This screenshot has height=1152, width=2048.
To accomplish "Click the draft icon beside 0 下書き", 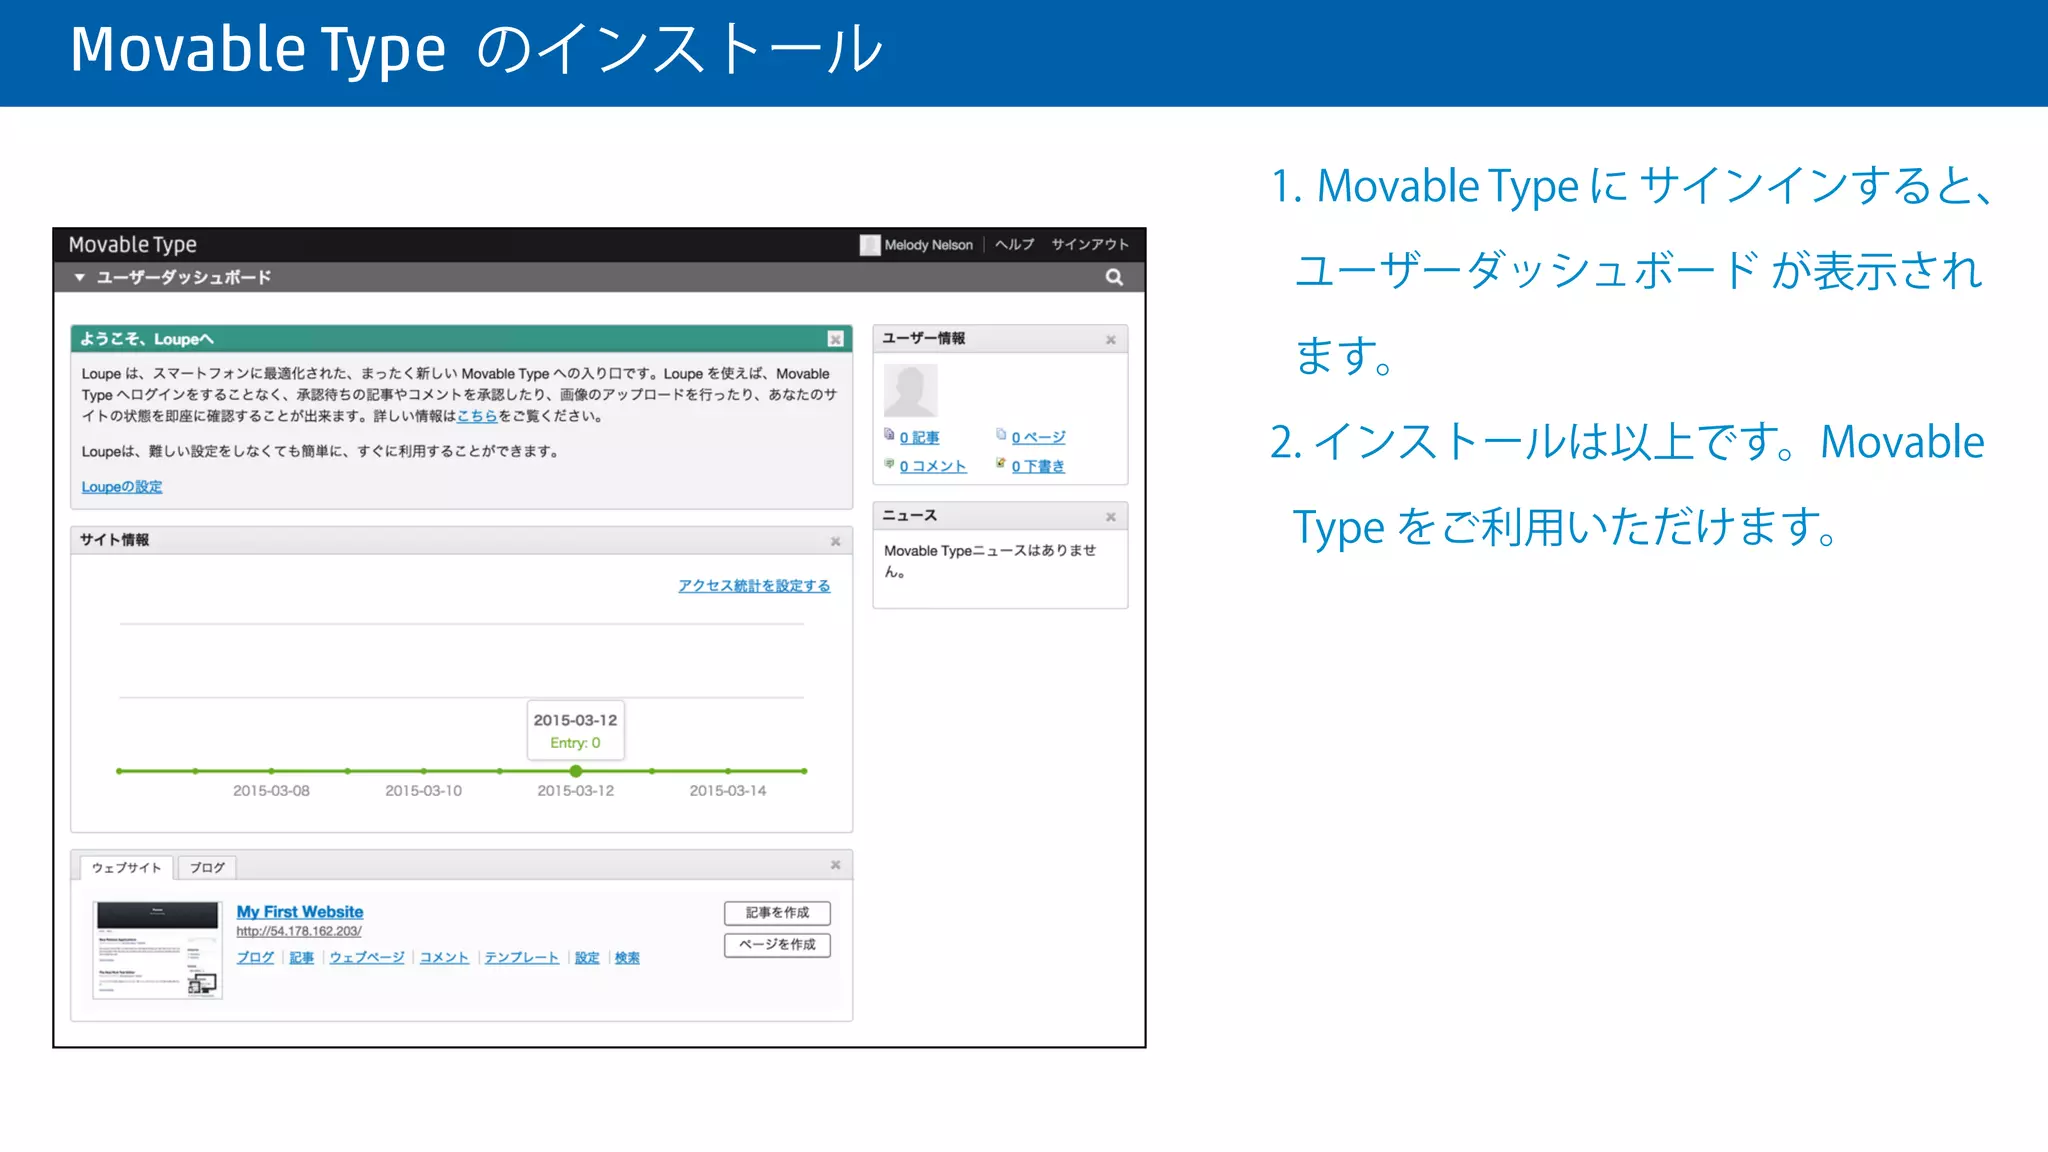I will [1001, 463].
